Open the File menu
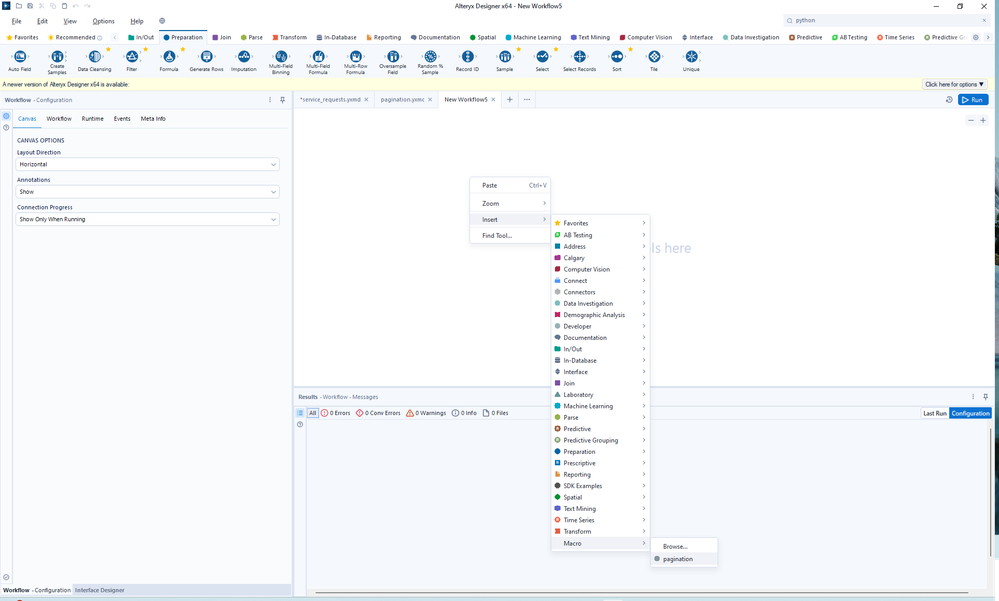 pyautogui.click(x=17, y=21)
